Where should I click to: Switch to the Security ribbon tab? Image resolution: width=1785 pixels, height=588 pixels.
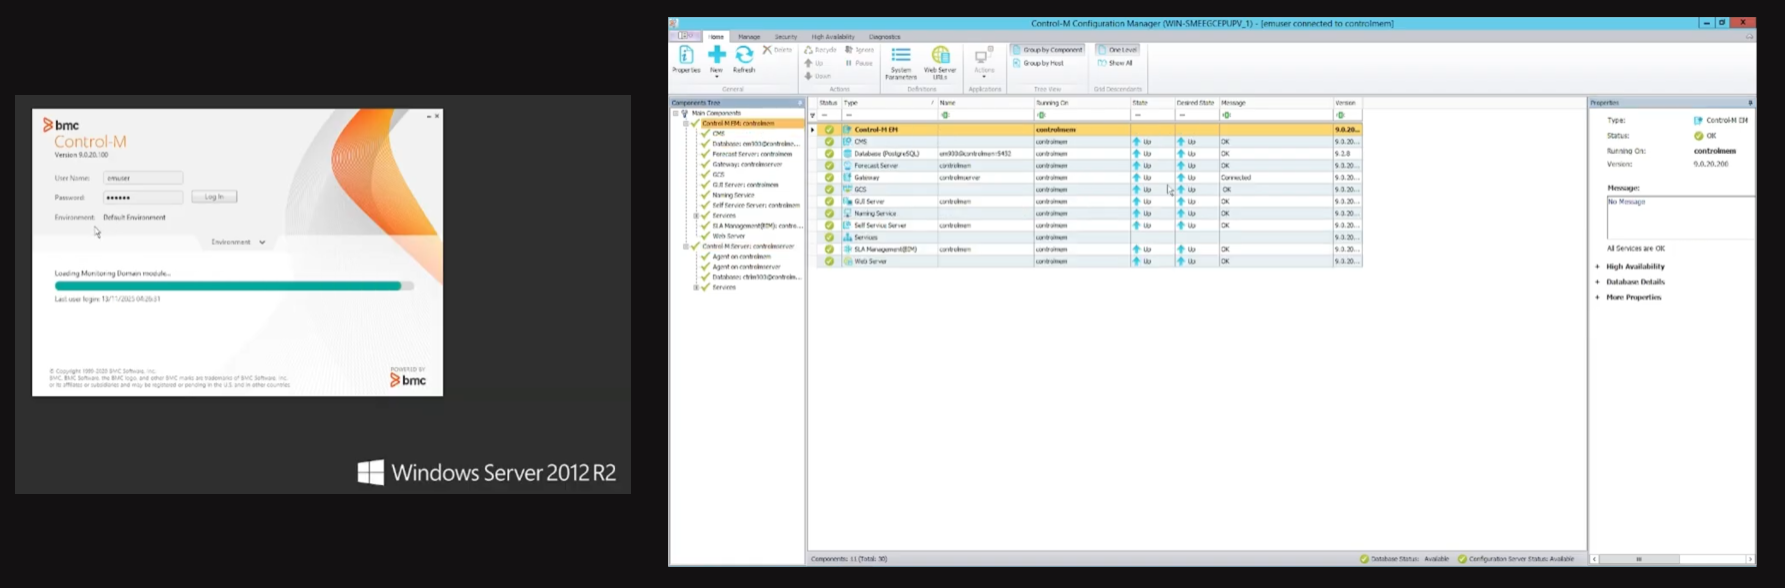[x=786, y=36]
